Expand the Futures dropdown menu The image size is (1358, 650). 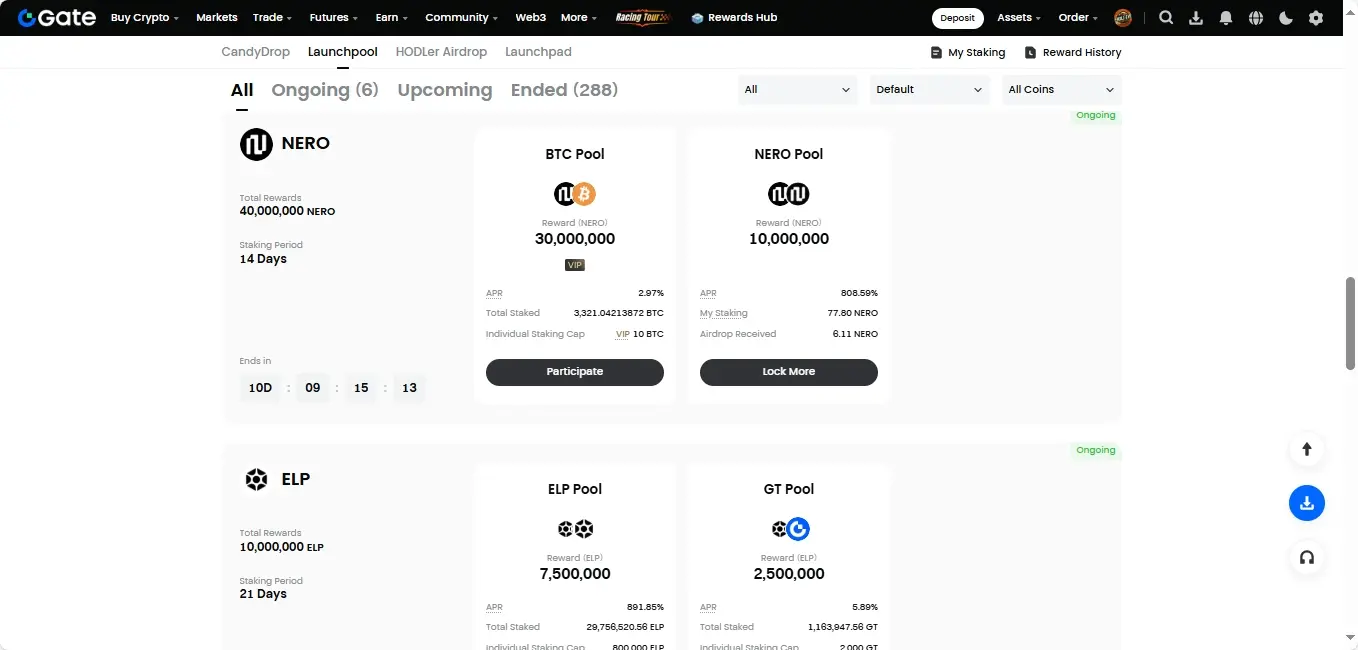(x=334, y=17)
